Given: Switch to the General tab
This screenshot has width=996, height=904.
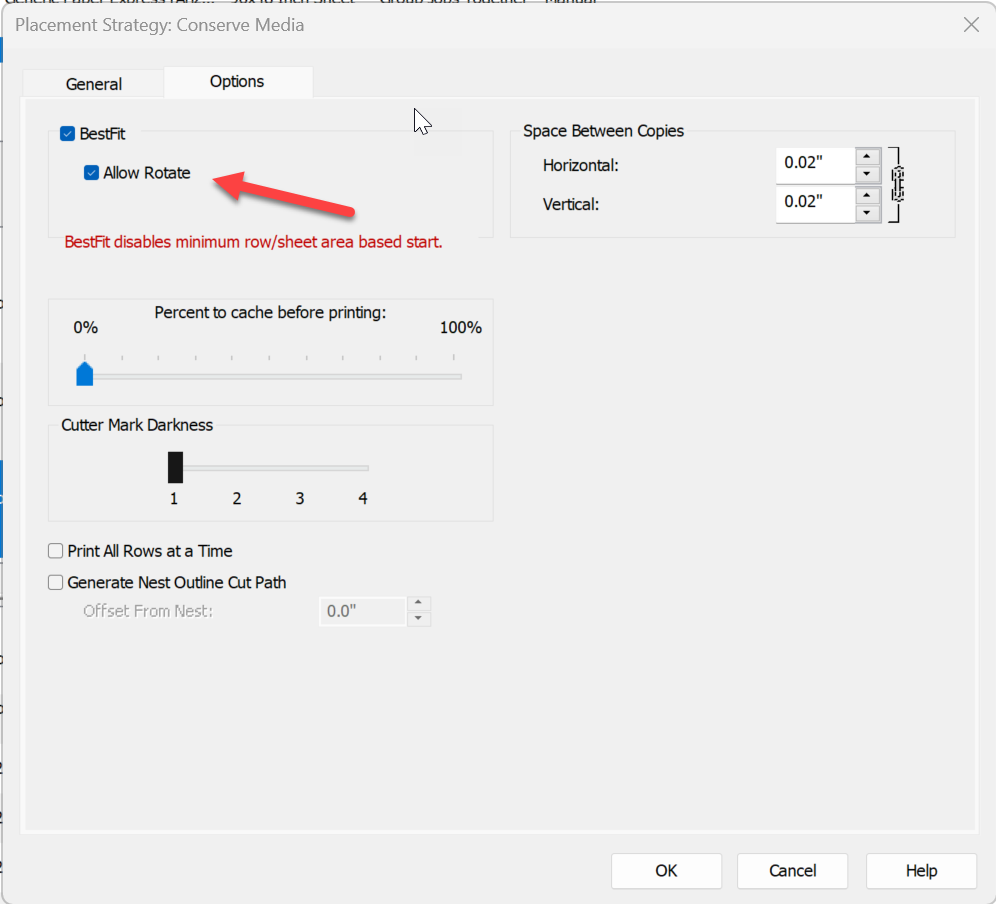Looking at the screenshot, I should [93, 84].
